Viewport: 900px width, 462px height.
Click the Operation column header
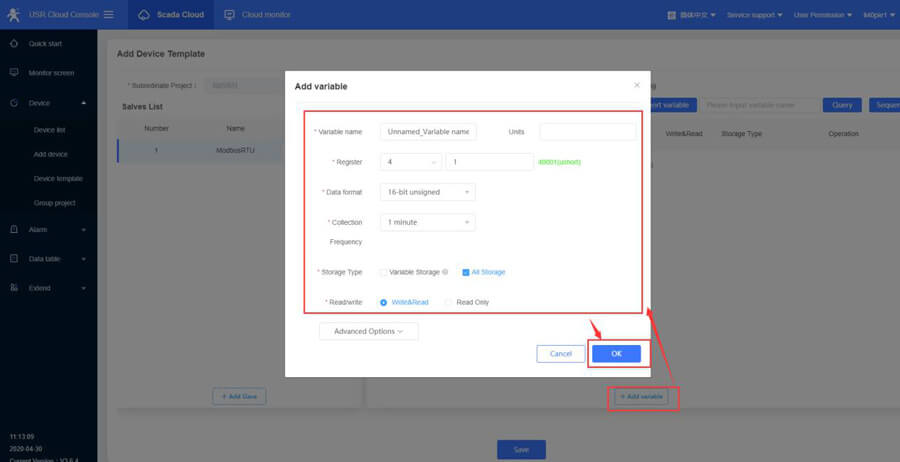843,134
